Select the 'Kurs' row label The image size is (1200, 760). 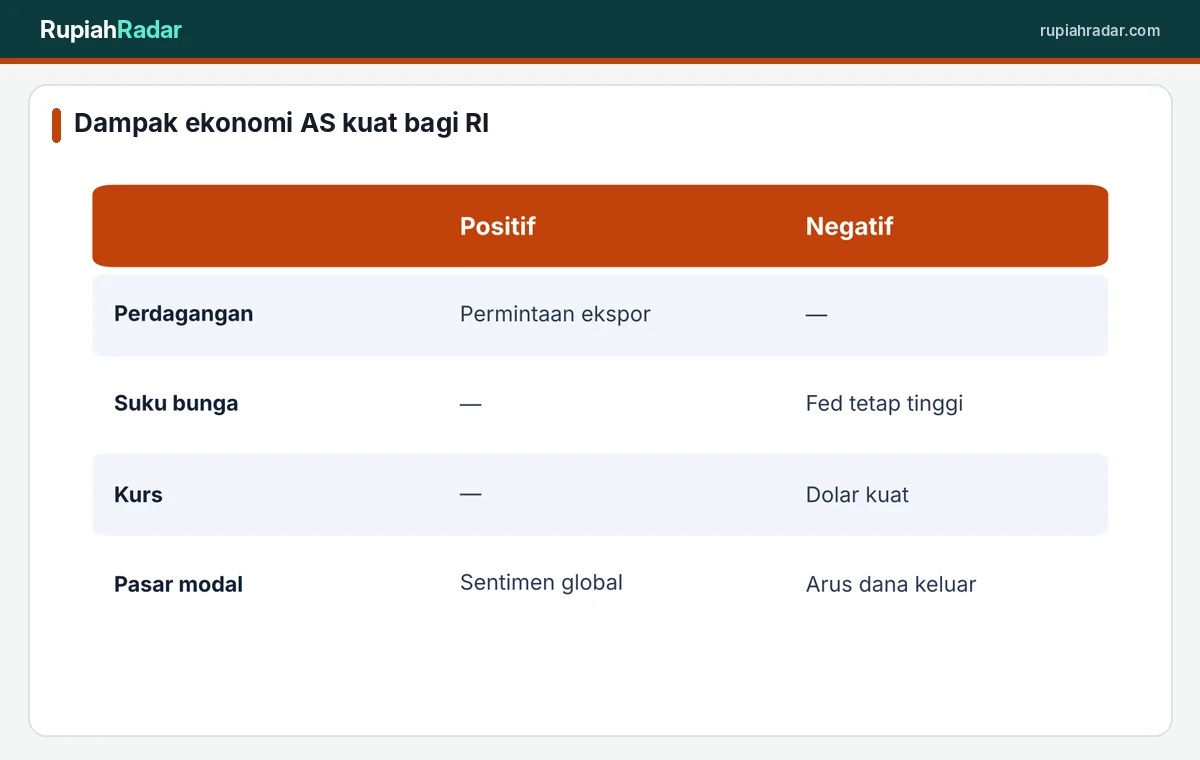coord(138,495)
